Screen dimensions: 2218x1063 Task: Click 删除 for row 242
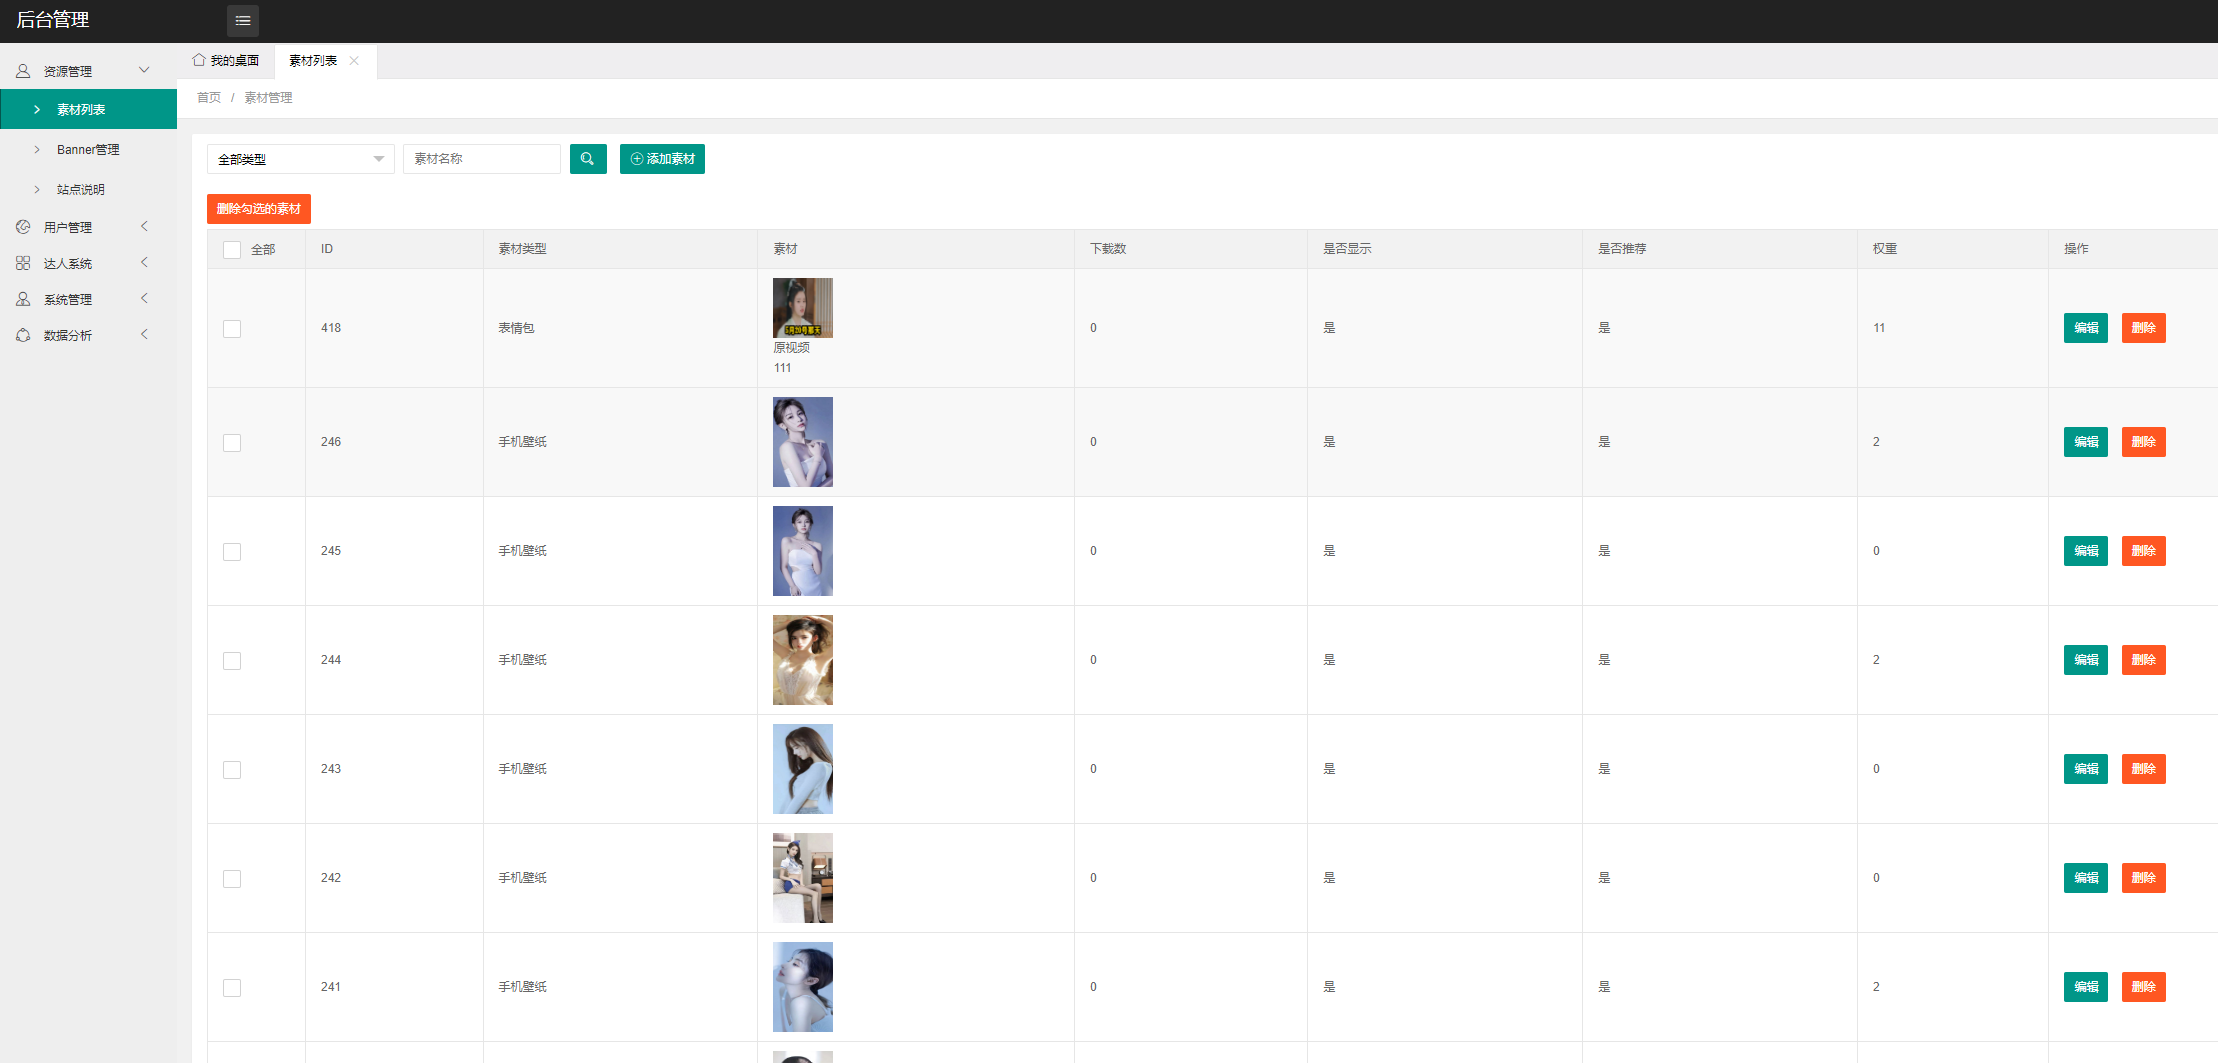click(2144, 878)
